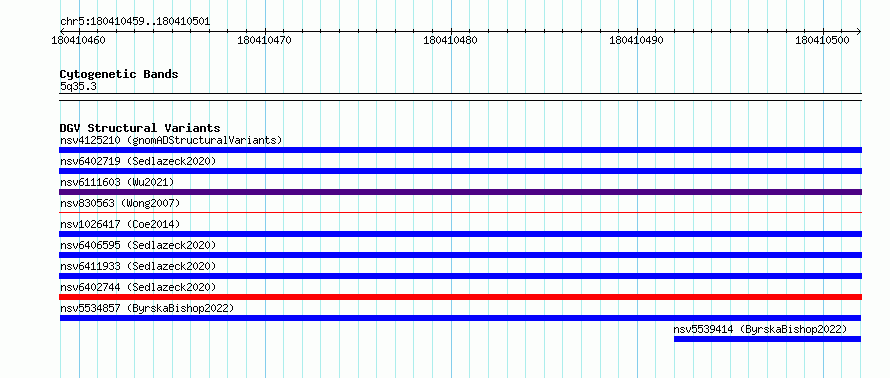The width and height of the screenshot is (890, 378).
Task: Select the short nsv5539414 blue bar
Action: click(x=767, y=339)
